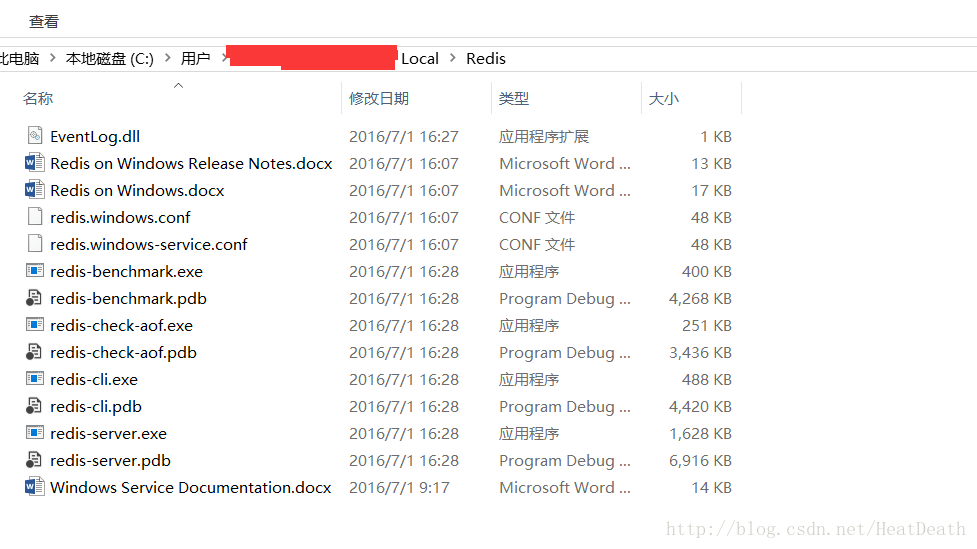Sort files by the 大小 column header

pos(664,98)
